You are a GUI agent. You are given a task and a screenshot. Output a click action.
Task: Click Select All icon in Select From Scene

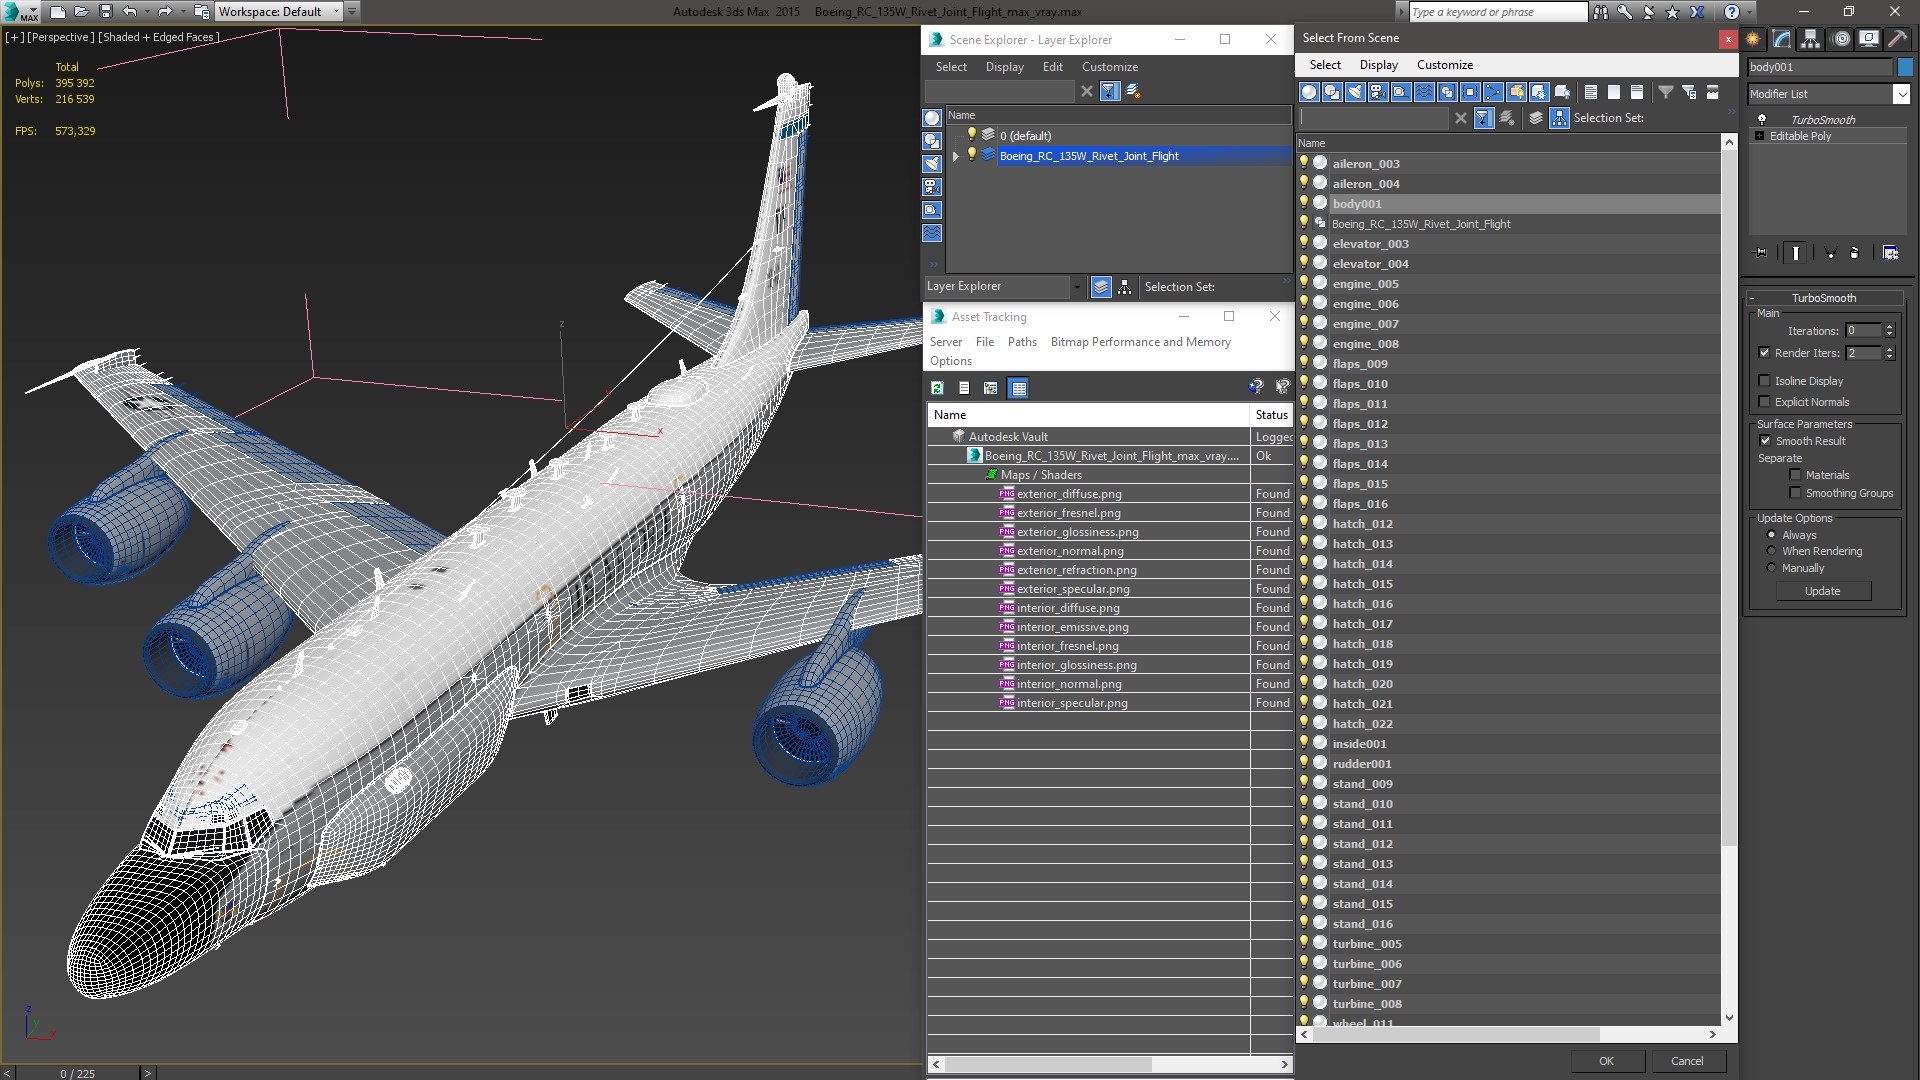[x=1590, y=92]
